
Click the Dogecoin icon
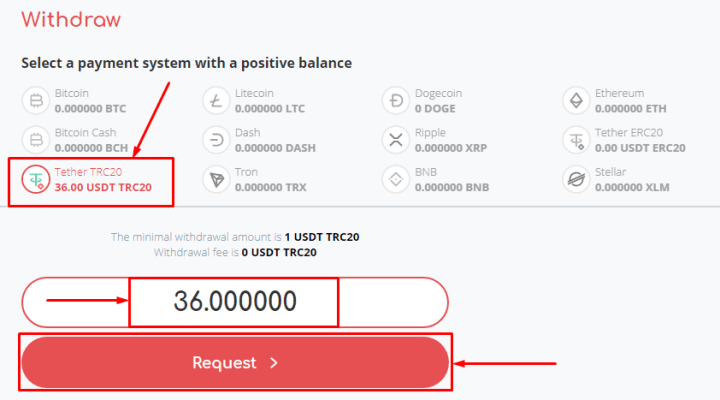(x=397, y=100)
